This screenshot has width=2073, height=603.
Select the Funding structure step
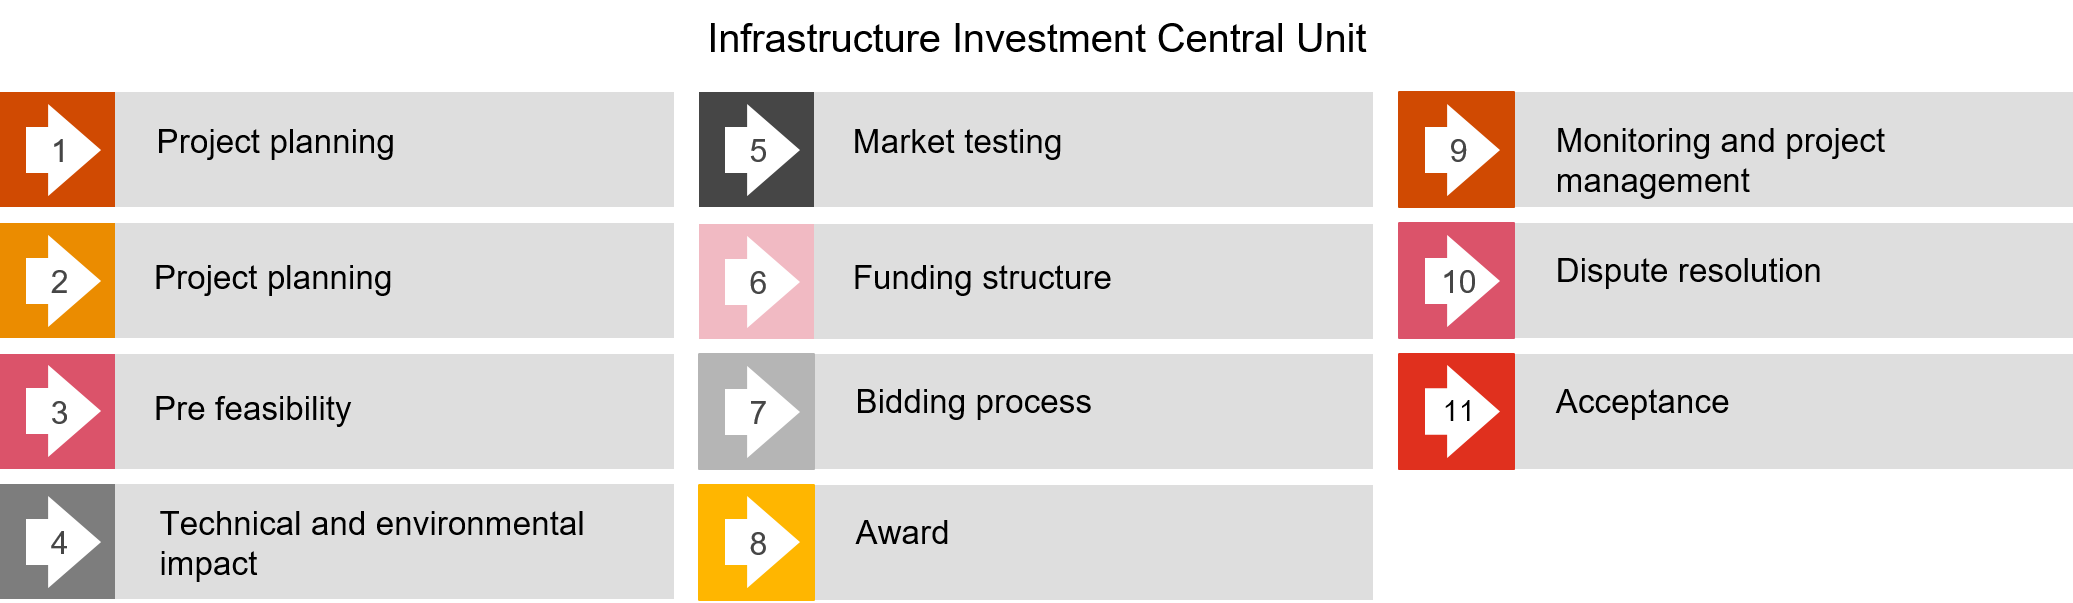point(981,278)
